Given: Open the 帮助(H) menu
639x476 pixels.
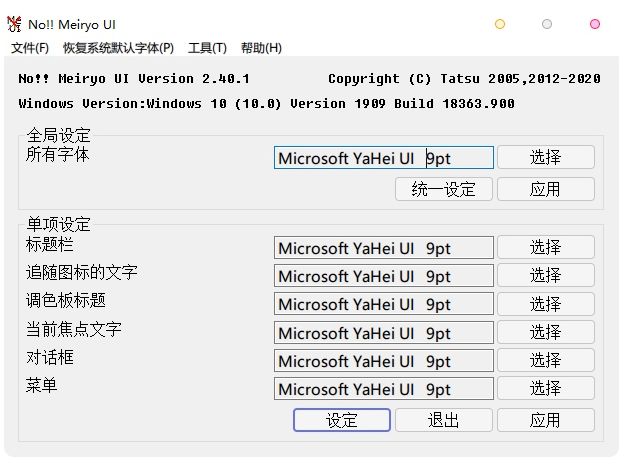Looking at the screenshot, I should (261, 48).
